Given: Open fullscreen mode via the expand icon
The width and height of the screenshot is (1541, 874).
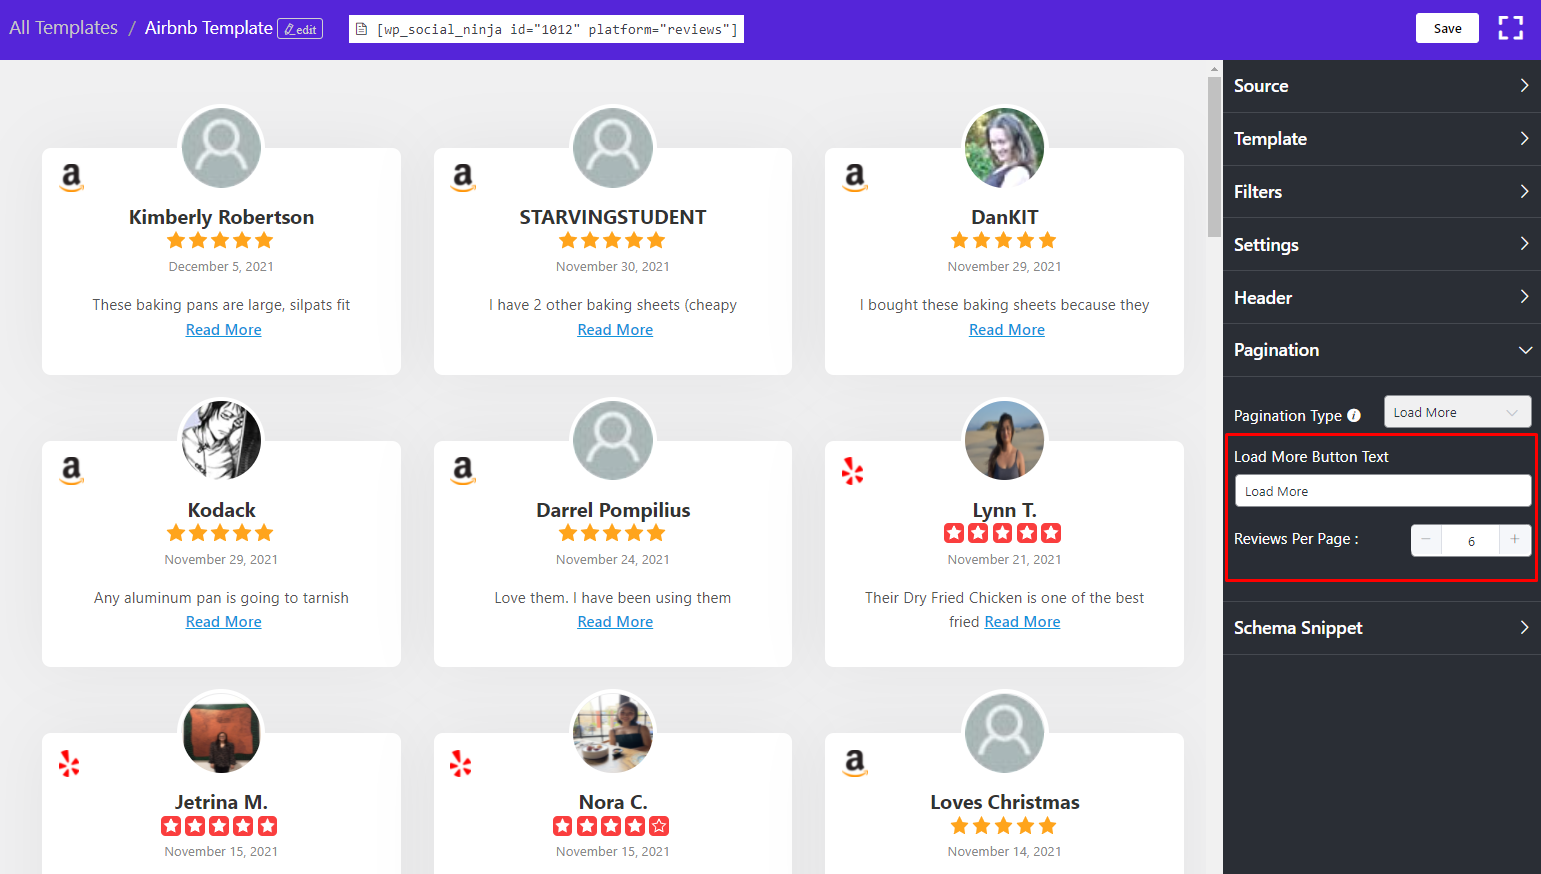Looking at the screenshot, I should [x=1510, y=28].
